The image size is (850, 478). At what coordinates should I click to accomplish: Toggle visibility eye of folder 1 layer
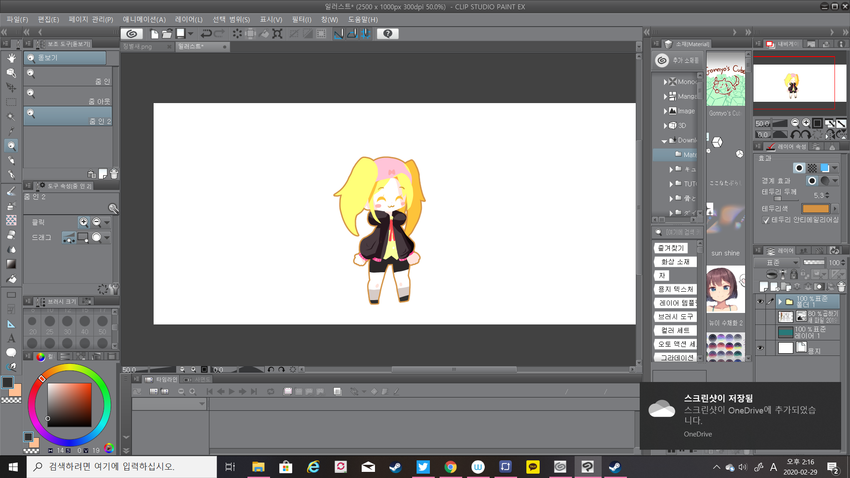(x=760, y=302)
